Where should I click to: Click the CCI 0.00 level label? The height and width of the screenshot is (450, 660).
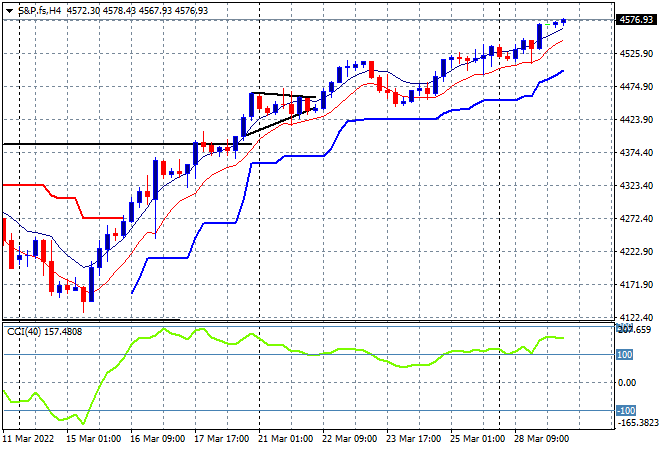point(627,382)
